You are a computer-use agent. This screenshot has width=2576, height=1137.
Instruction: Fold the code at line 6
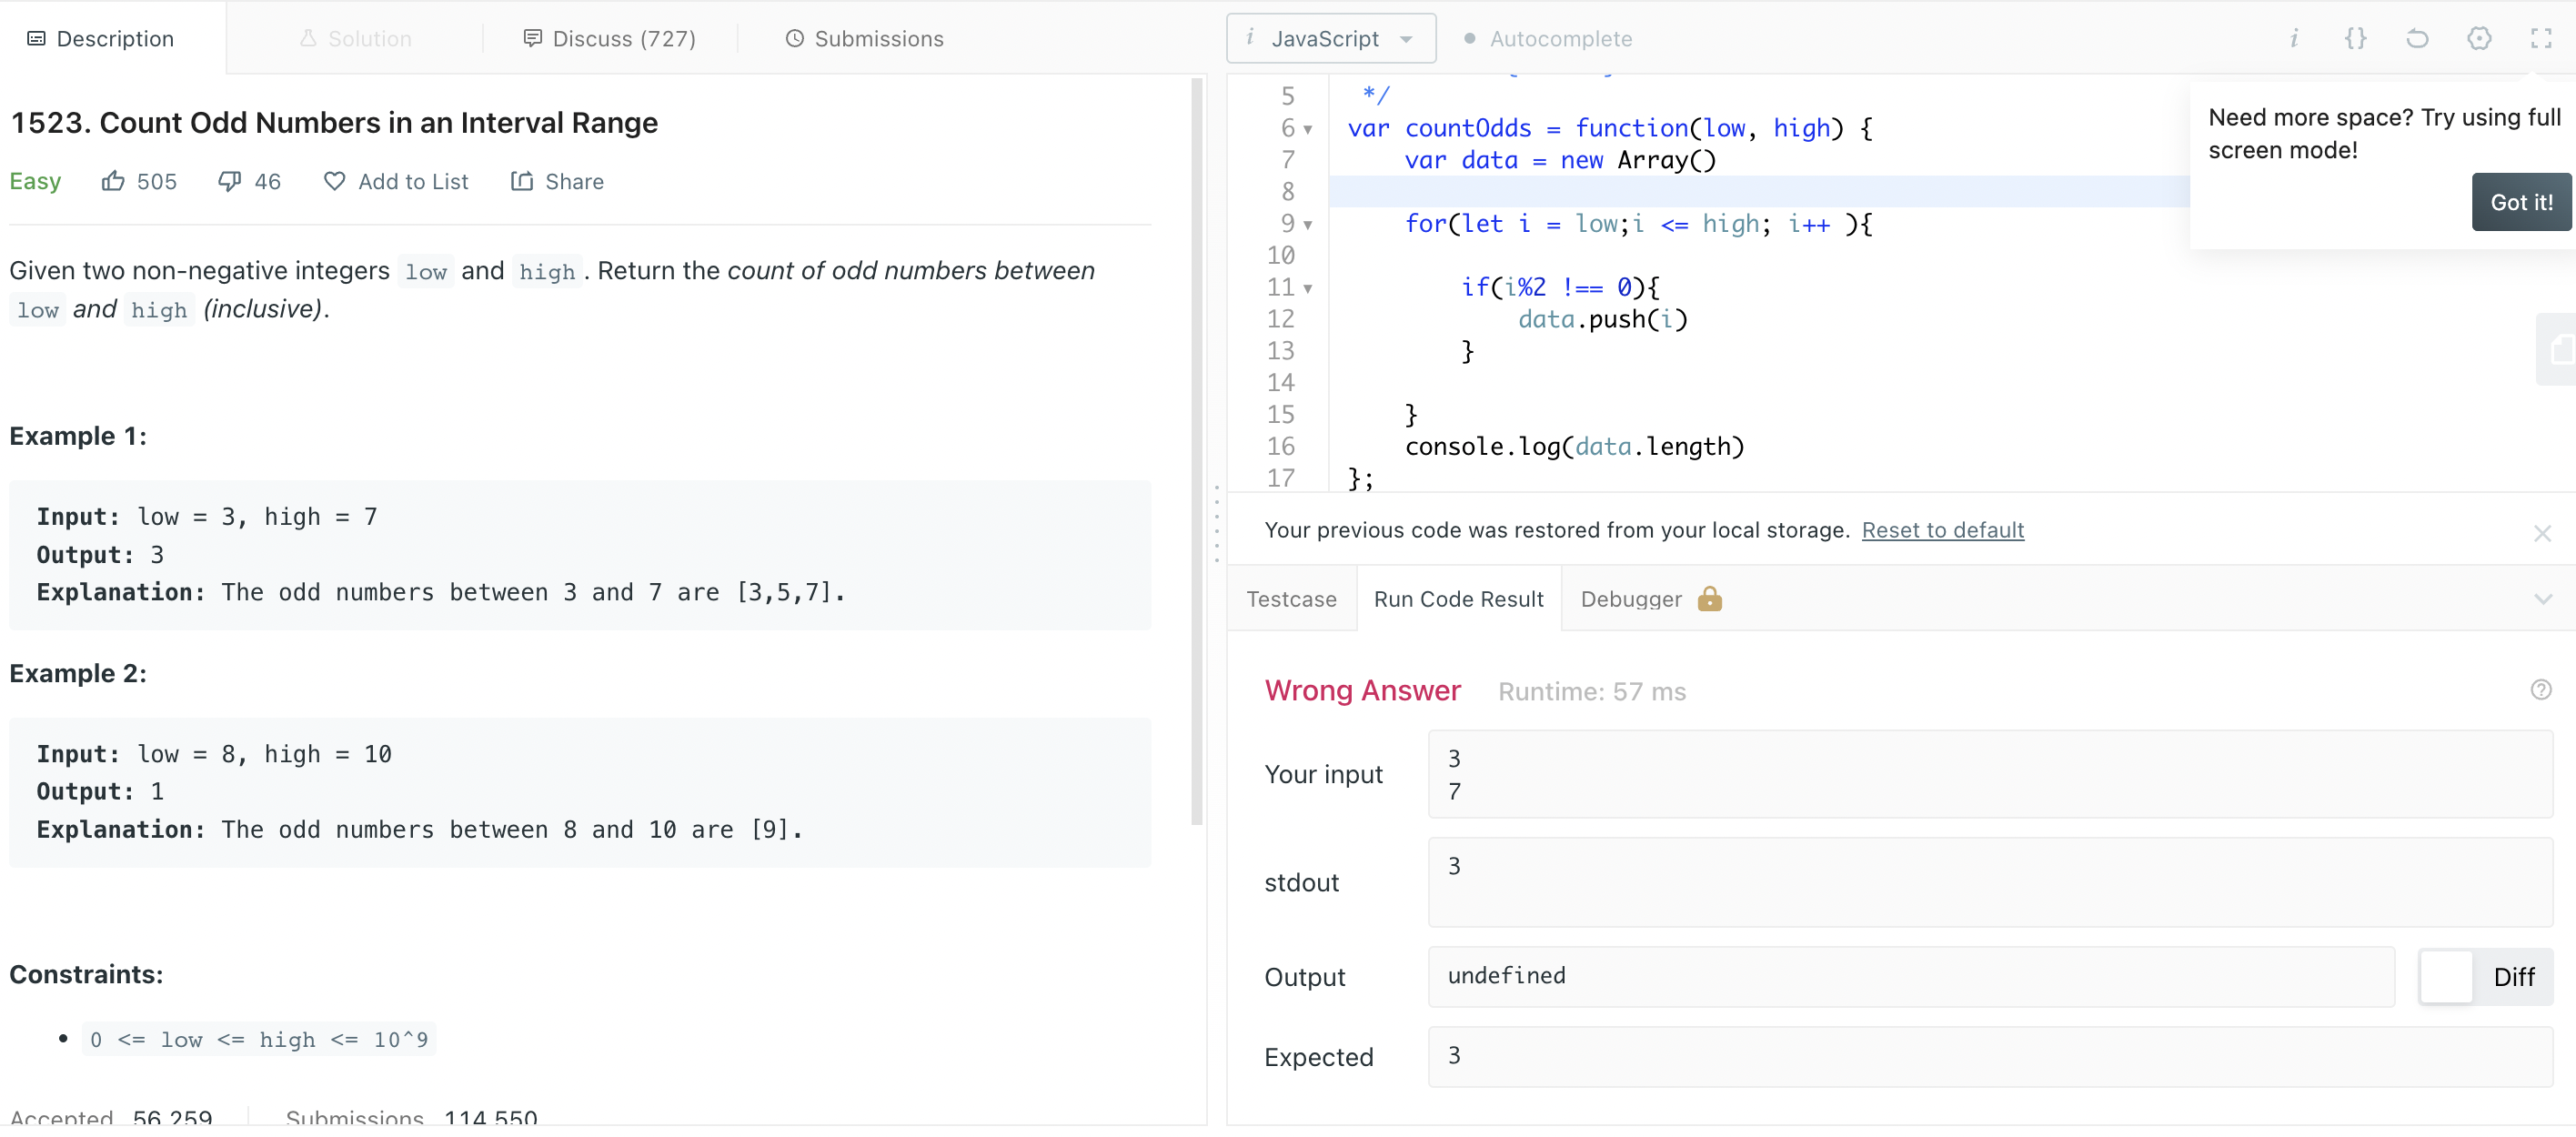(x=1308, y=129)
